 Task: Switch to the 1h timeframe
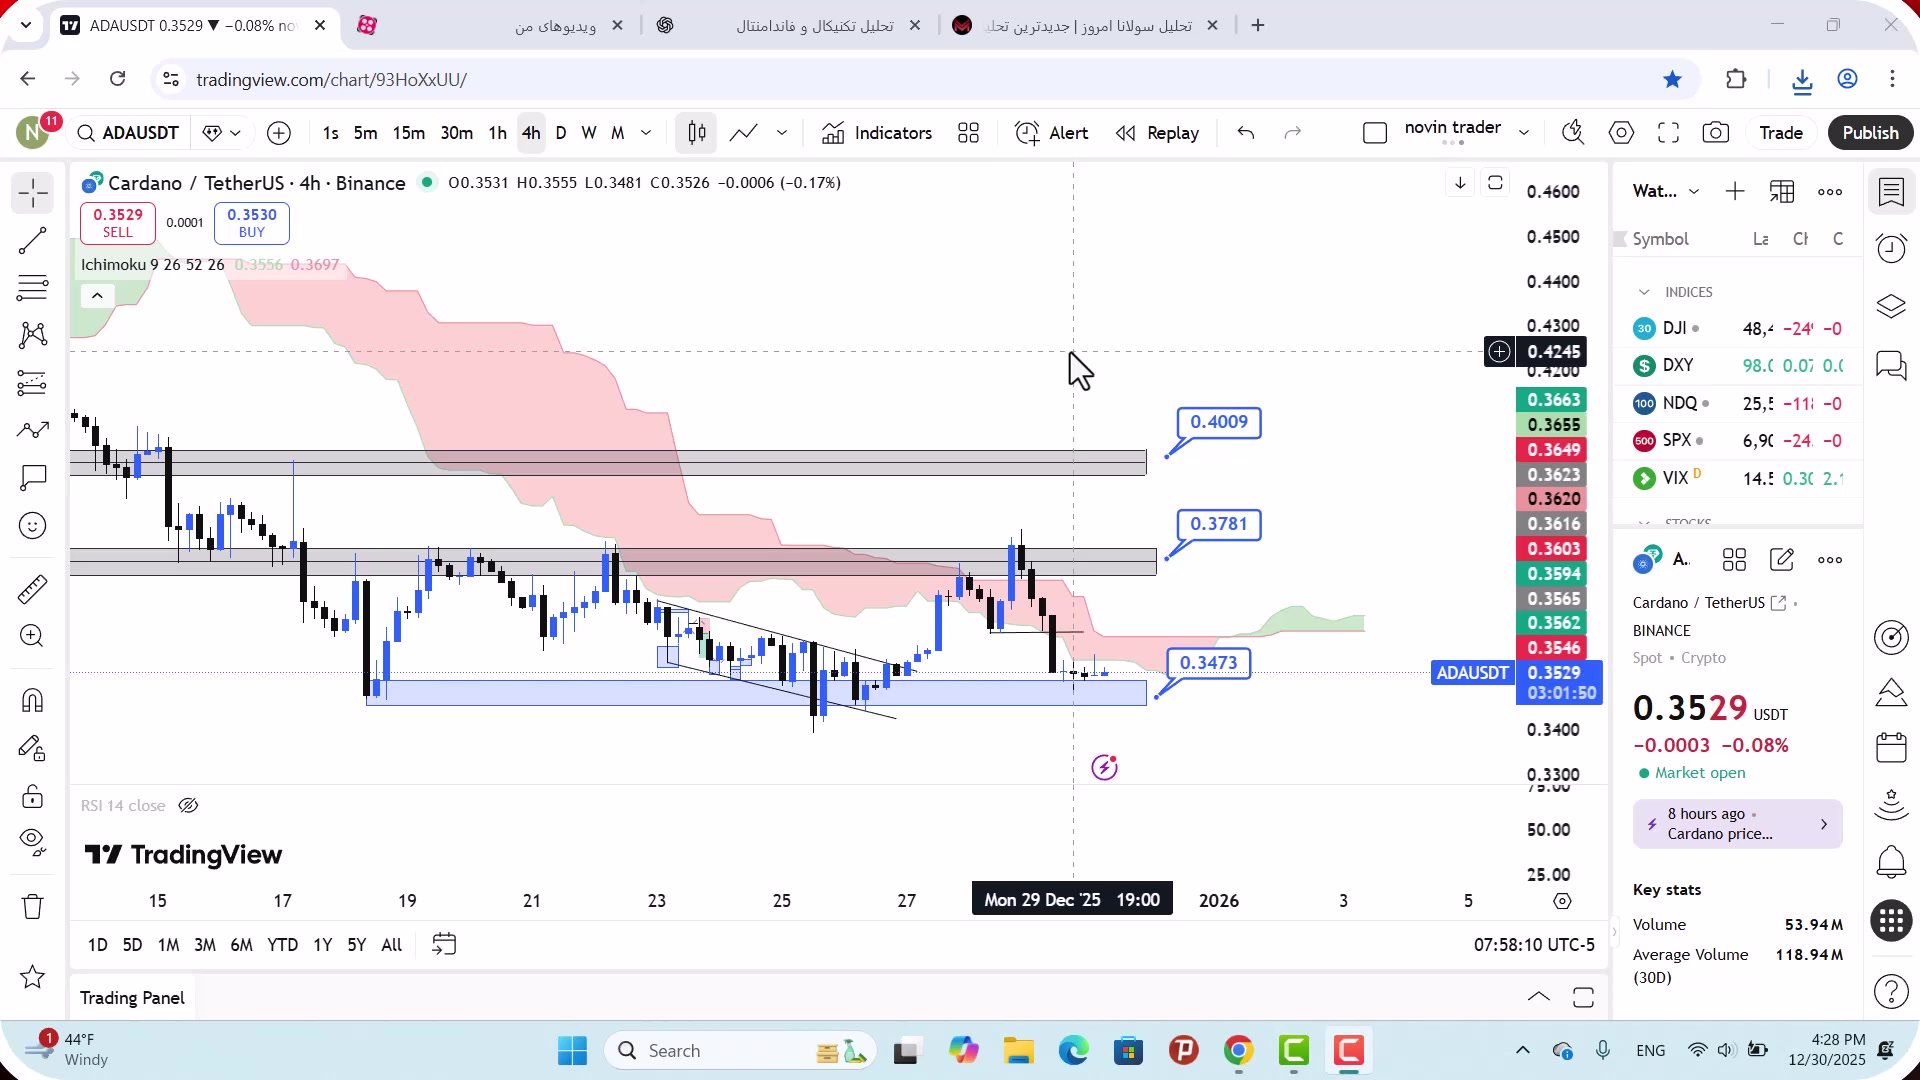tap(497, 133)
